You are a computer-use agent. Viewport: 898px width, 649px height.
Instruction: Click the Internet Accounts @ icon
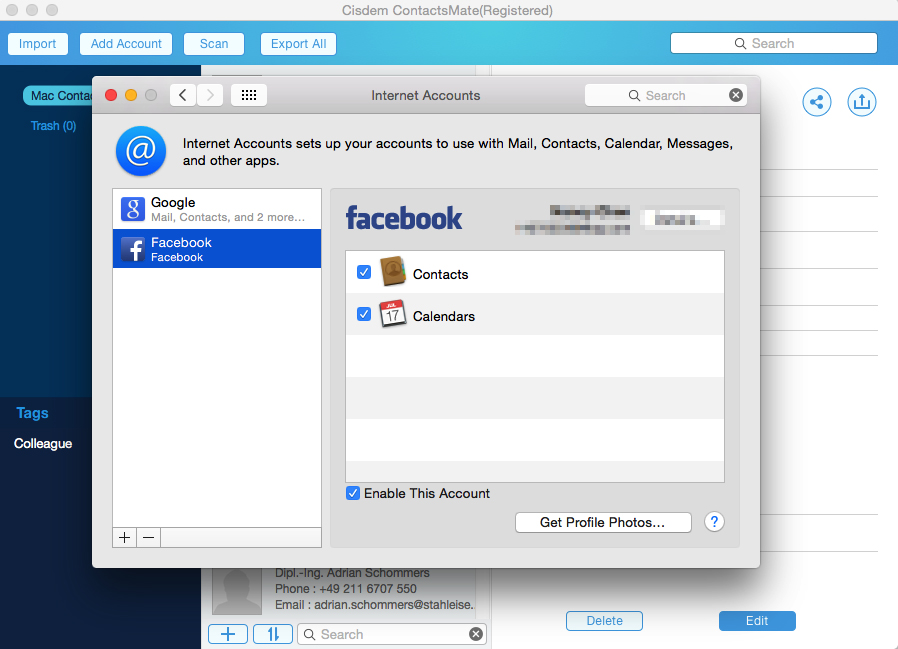[141, 151]
